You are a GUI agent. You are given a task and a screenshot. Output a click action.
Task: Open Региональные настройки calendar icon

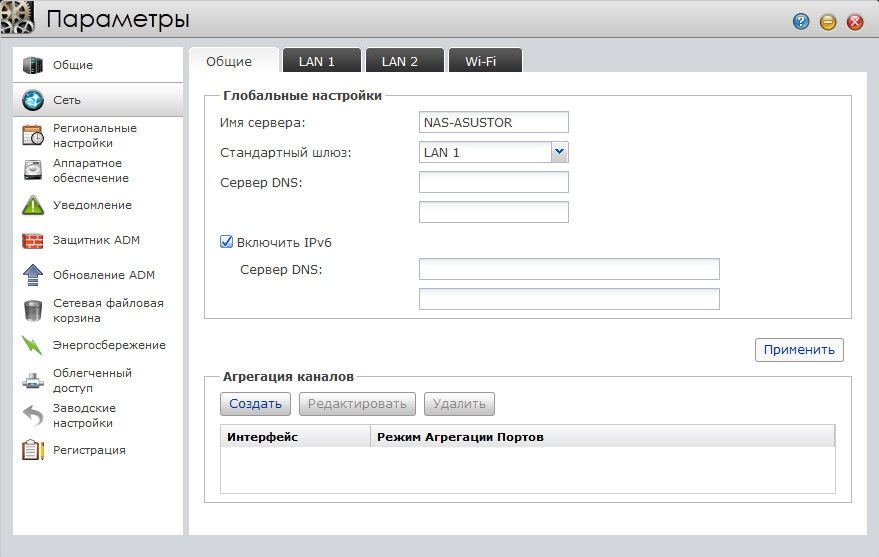[x=33, y=136]
